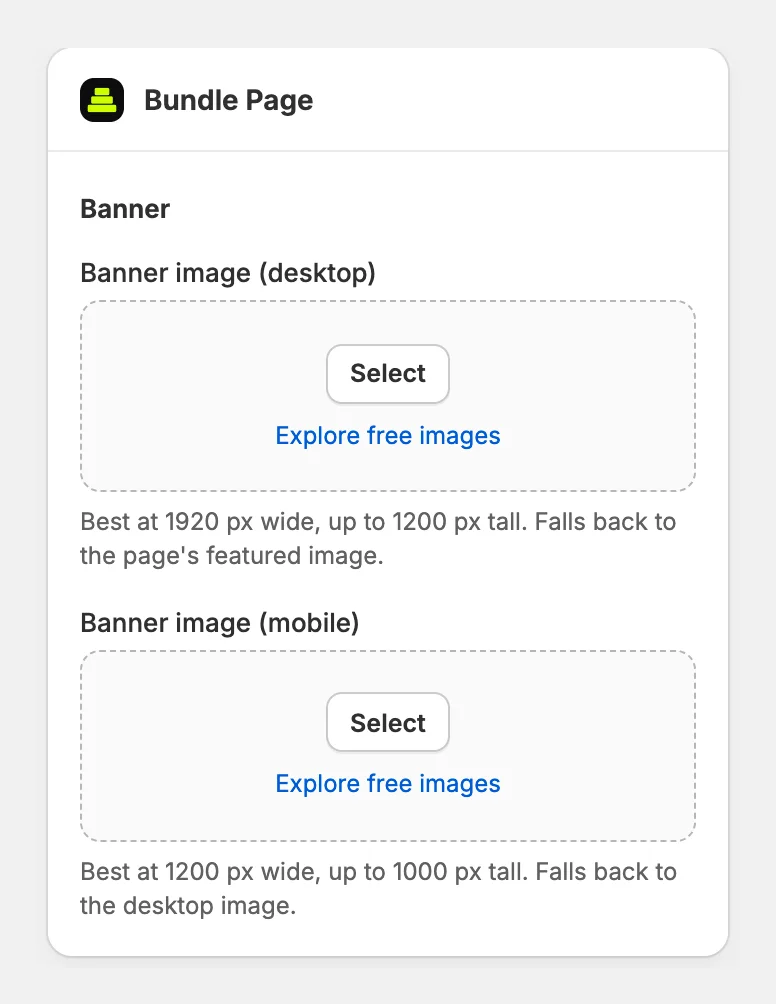
Task: Select an image for desktop banner
Action: pyautogui.click(x=388, y=374)
